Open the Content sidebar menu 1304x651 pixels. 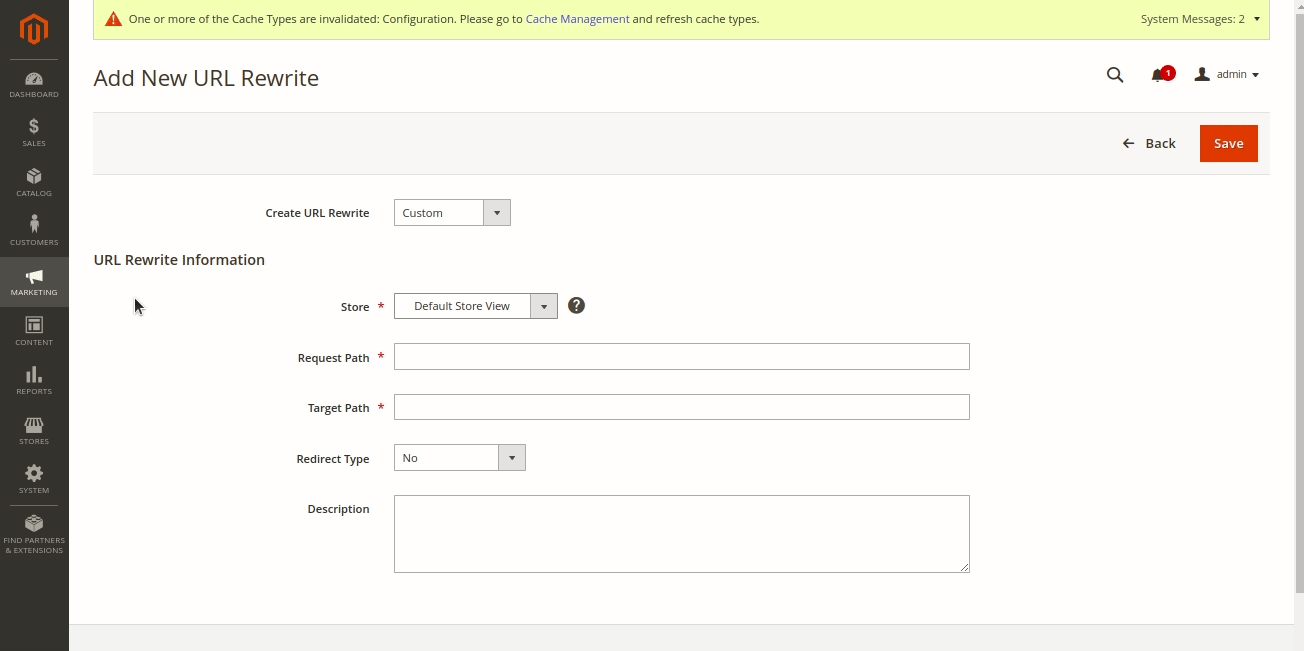pos(34,332)
